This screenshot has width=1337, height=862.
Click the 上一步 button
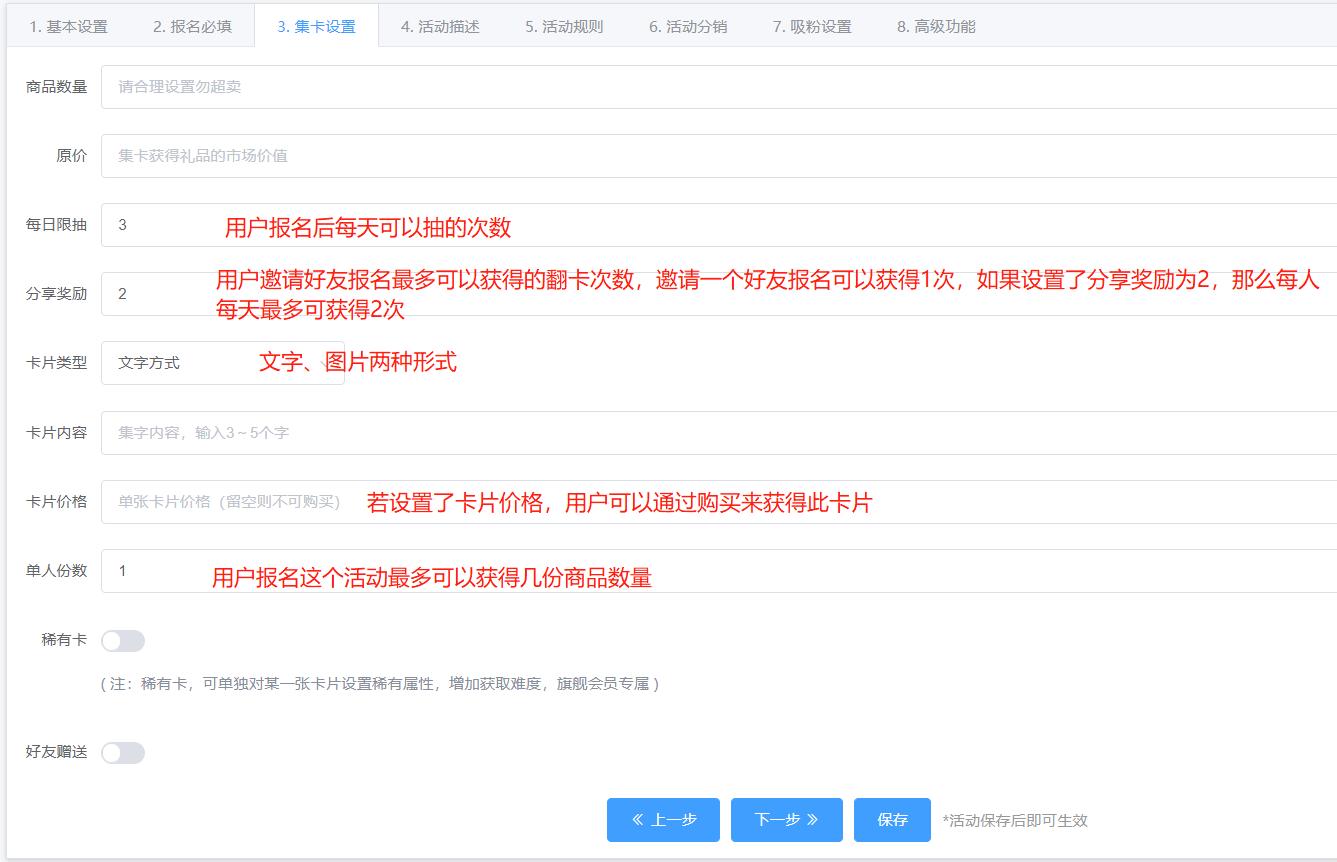pyautogui.click(x=663, y=820)
